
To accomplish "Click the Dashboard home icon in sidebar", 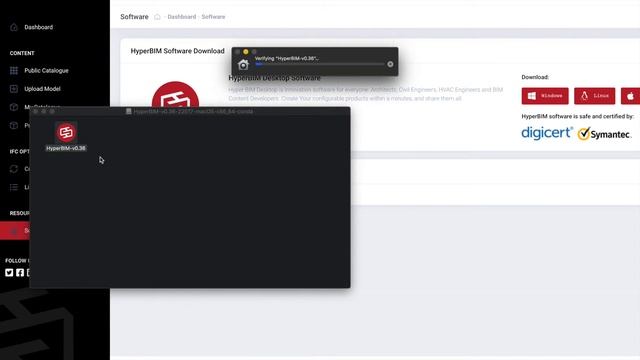I will pos(14,27).
